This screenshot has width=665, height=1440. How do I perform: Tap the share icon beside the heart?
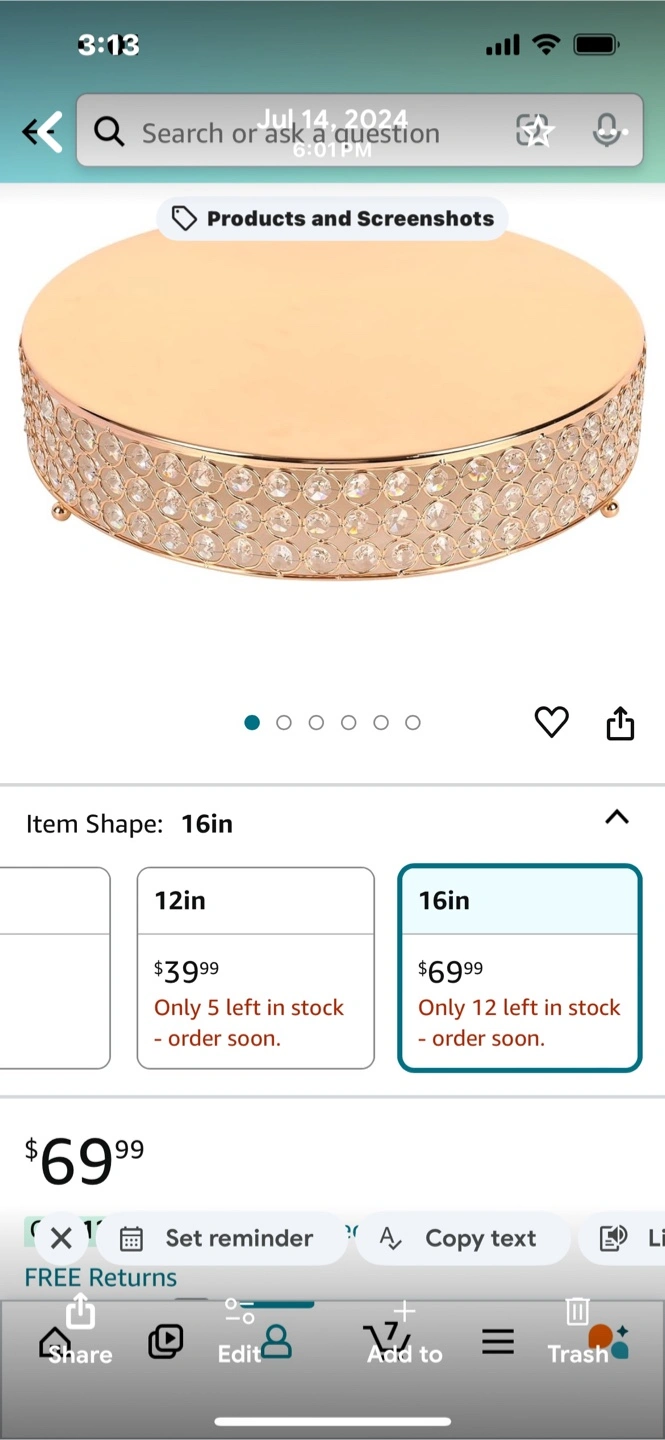click(620, 723)
